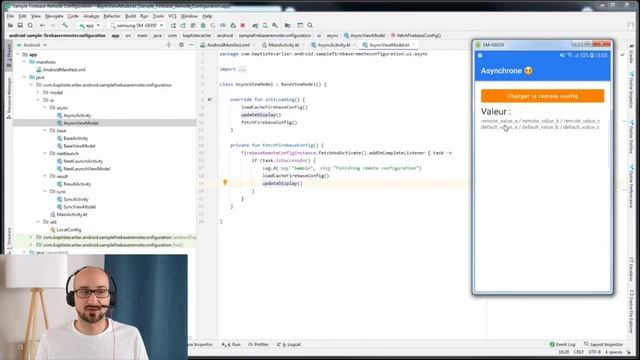Open the Refactor menu
This screenshot has height=360, width=640.
point(111,16)
